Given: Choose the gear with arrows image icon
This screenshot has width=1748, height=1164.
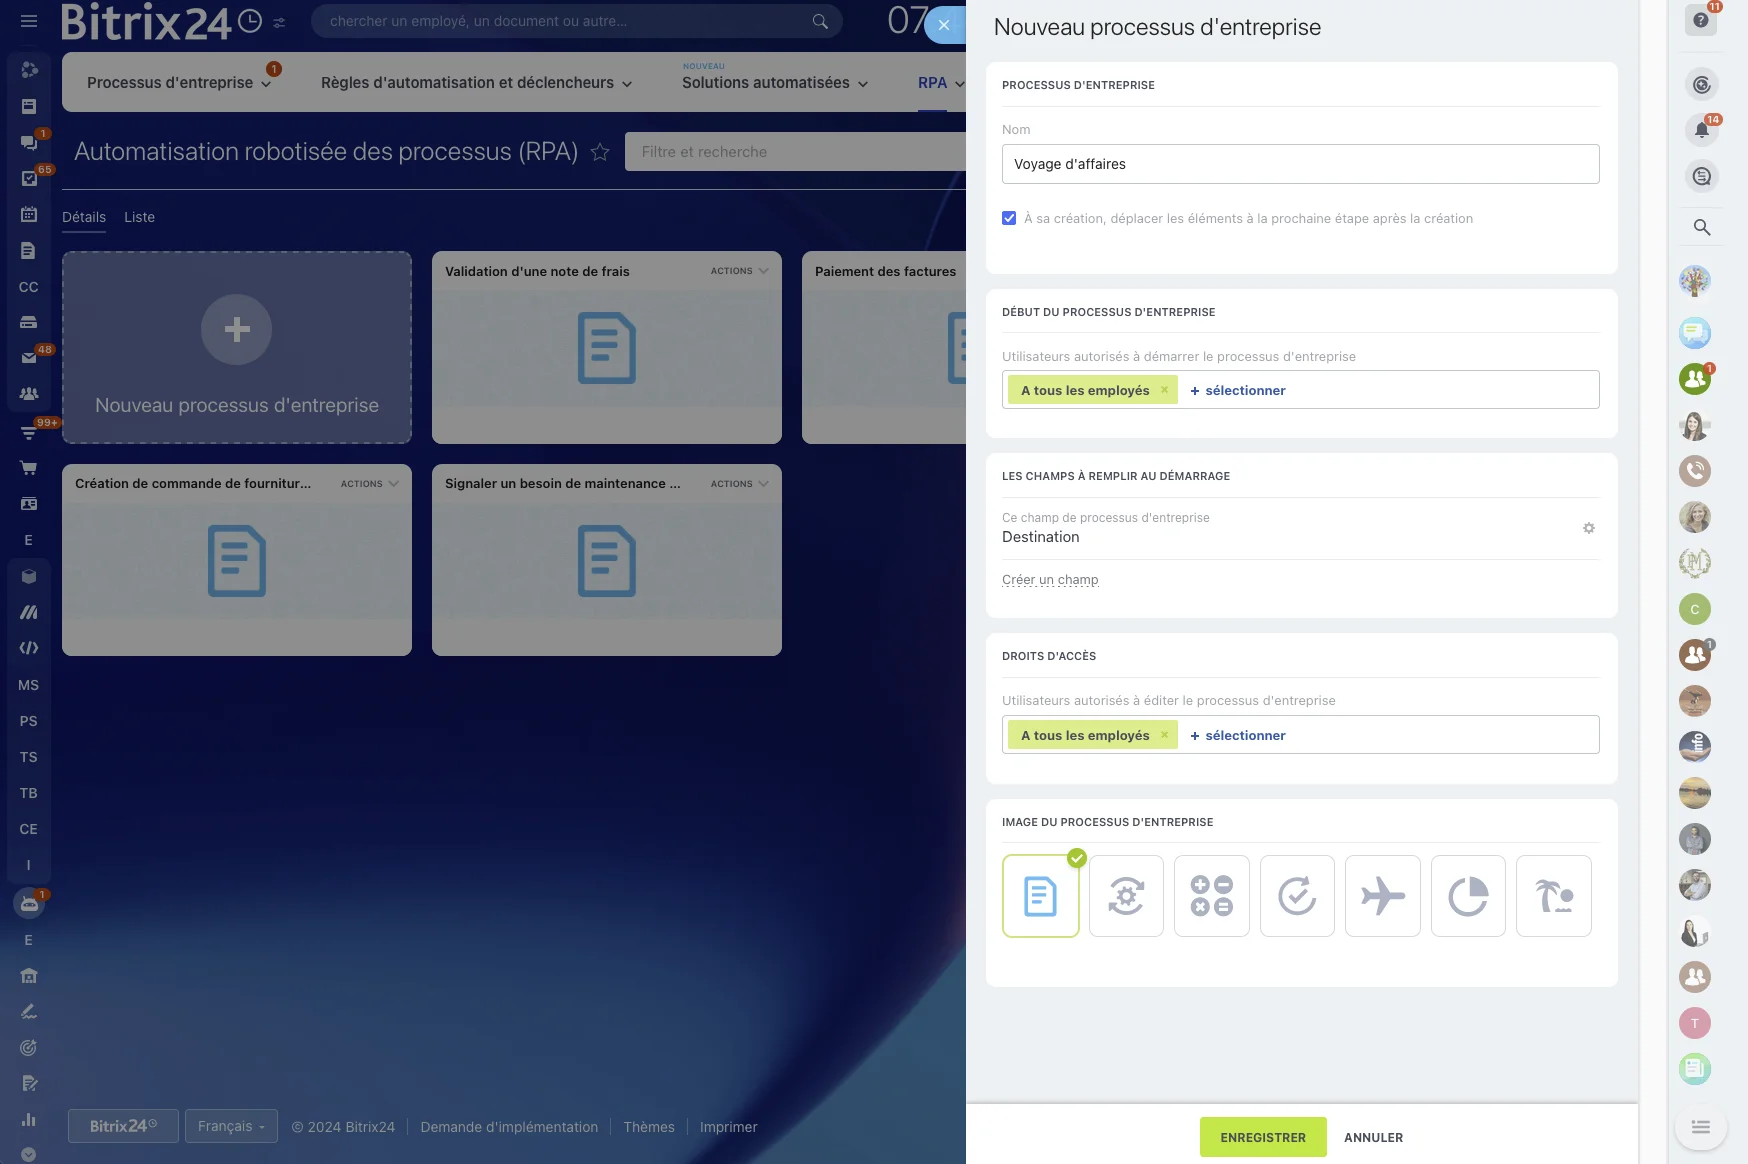Looking at the screenshot, I should (x=1126, y=896).
